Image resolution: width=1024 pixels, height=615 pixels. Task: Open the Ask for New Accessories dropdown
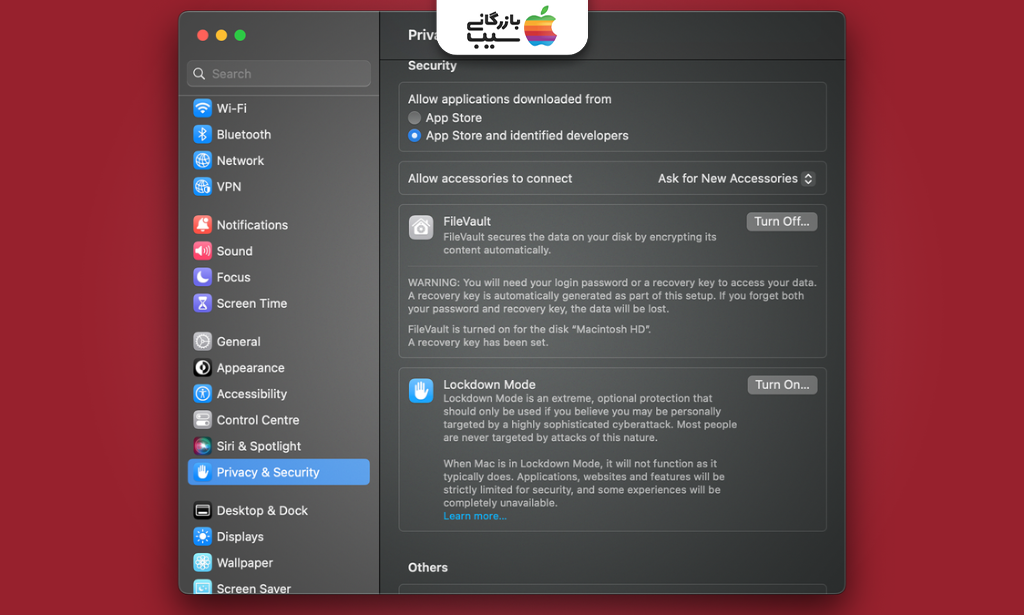[x=736, y=178]
